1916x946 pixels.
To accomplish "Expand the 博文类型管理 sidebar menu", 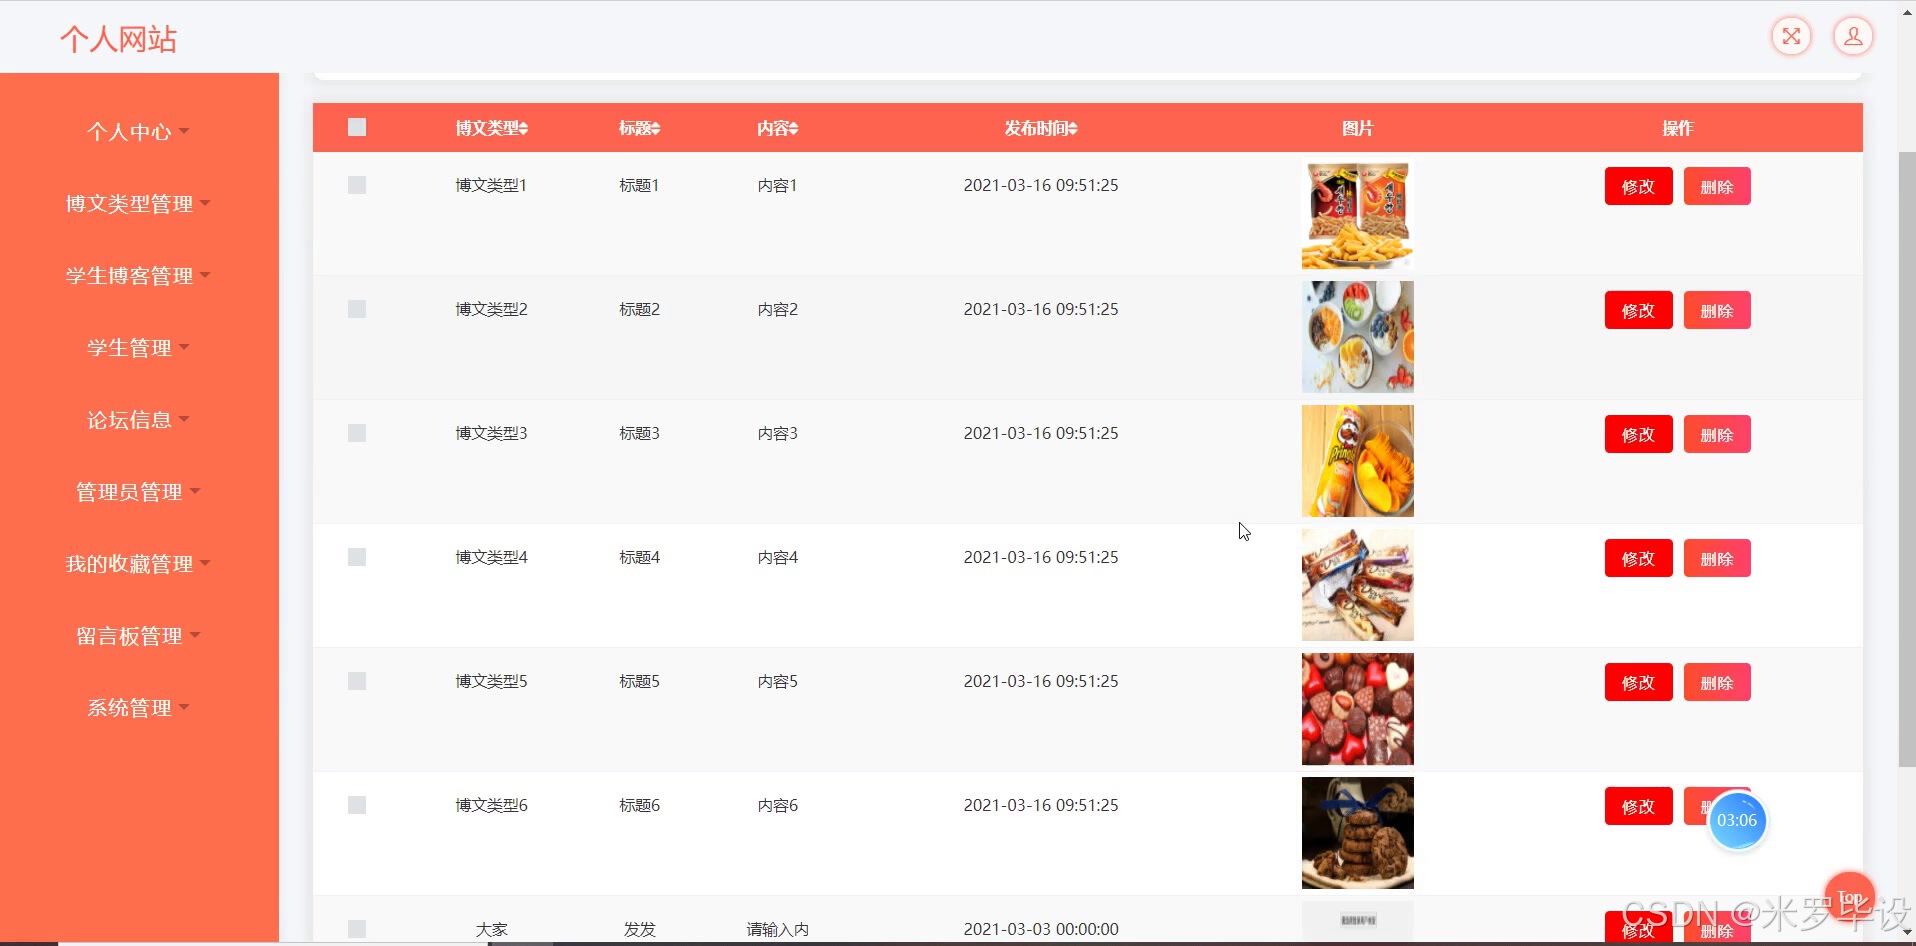I will [139, 204].
